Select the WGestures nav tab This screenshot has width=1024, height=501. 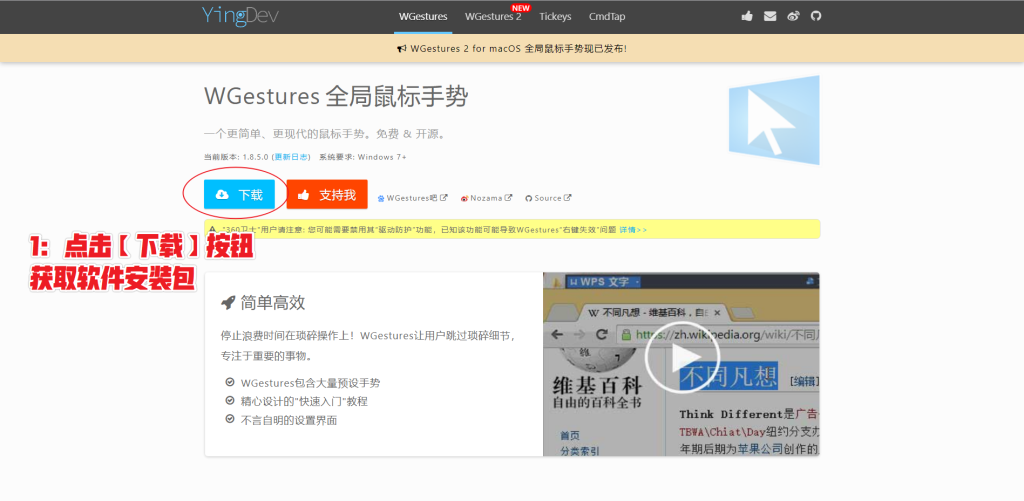pos(423,17)
